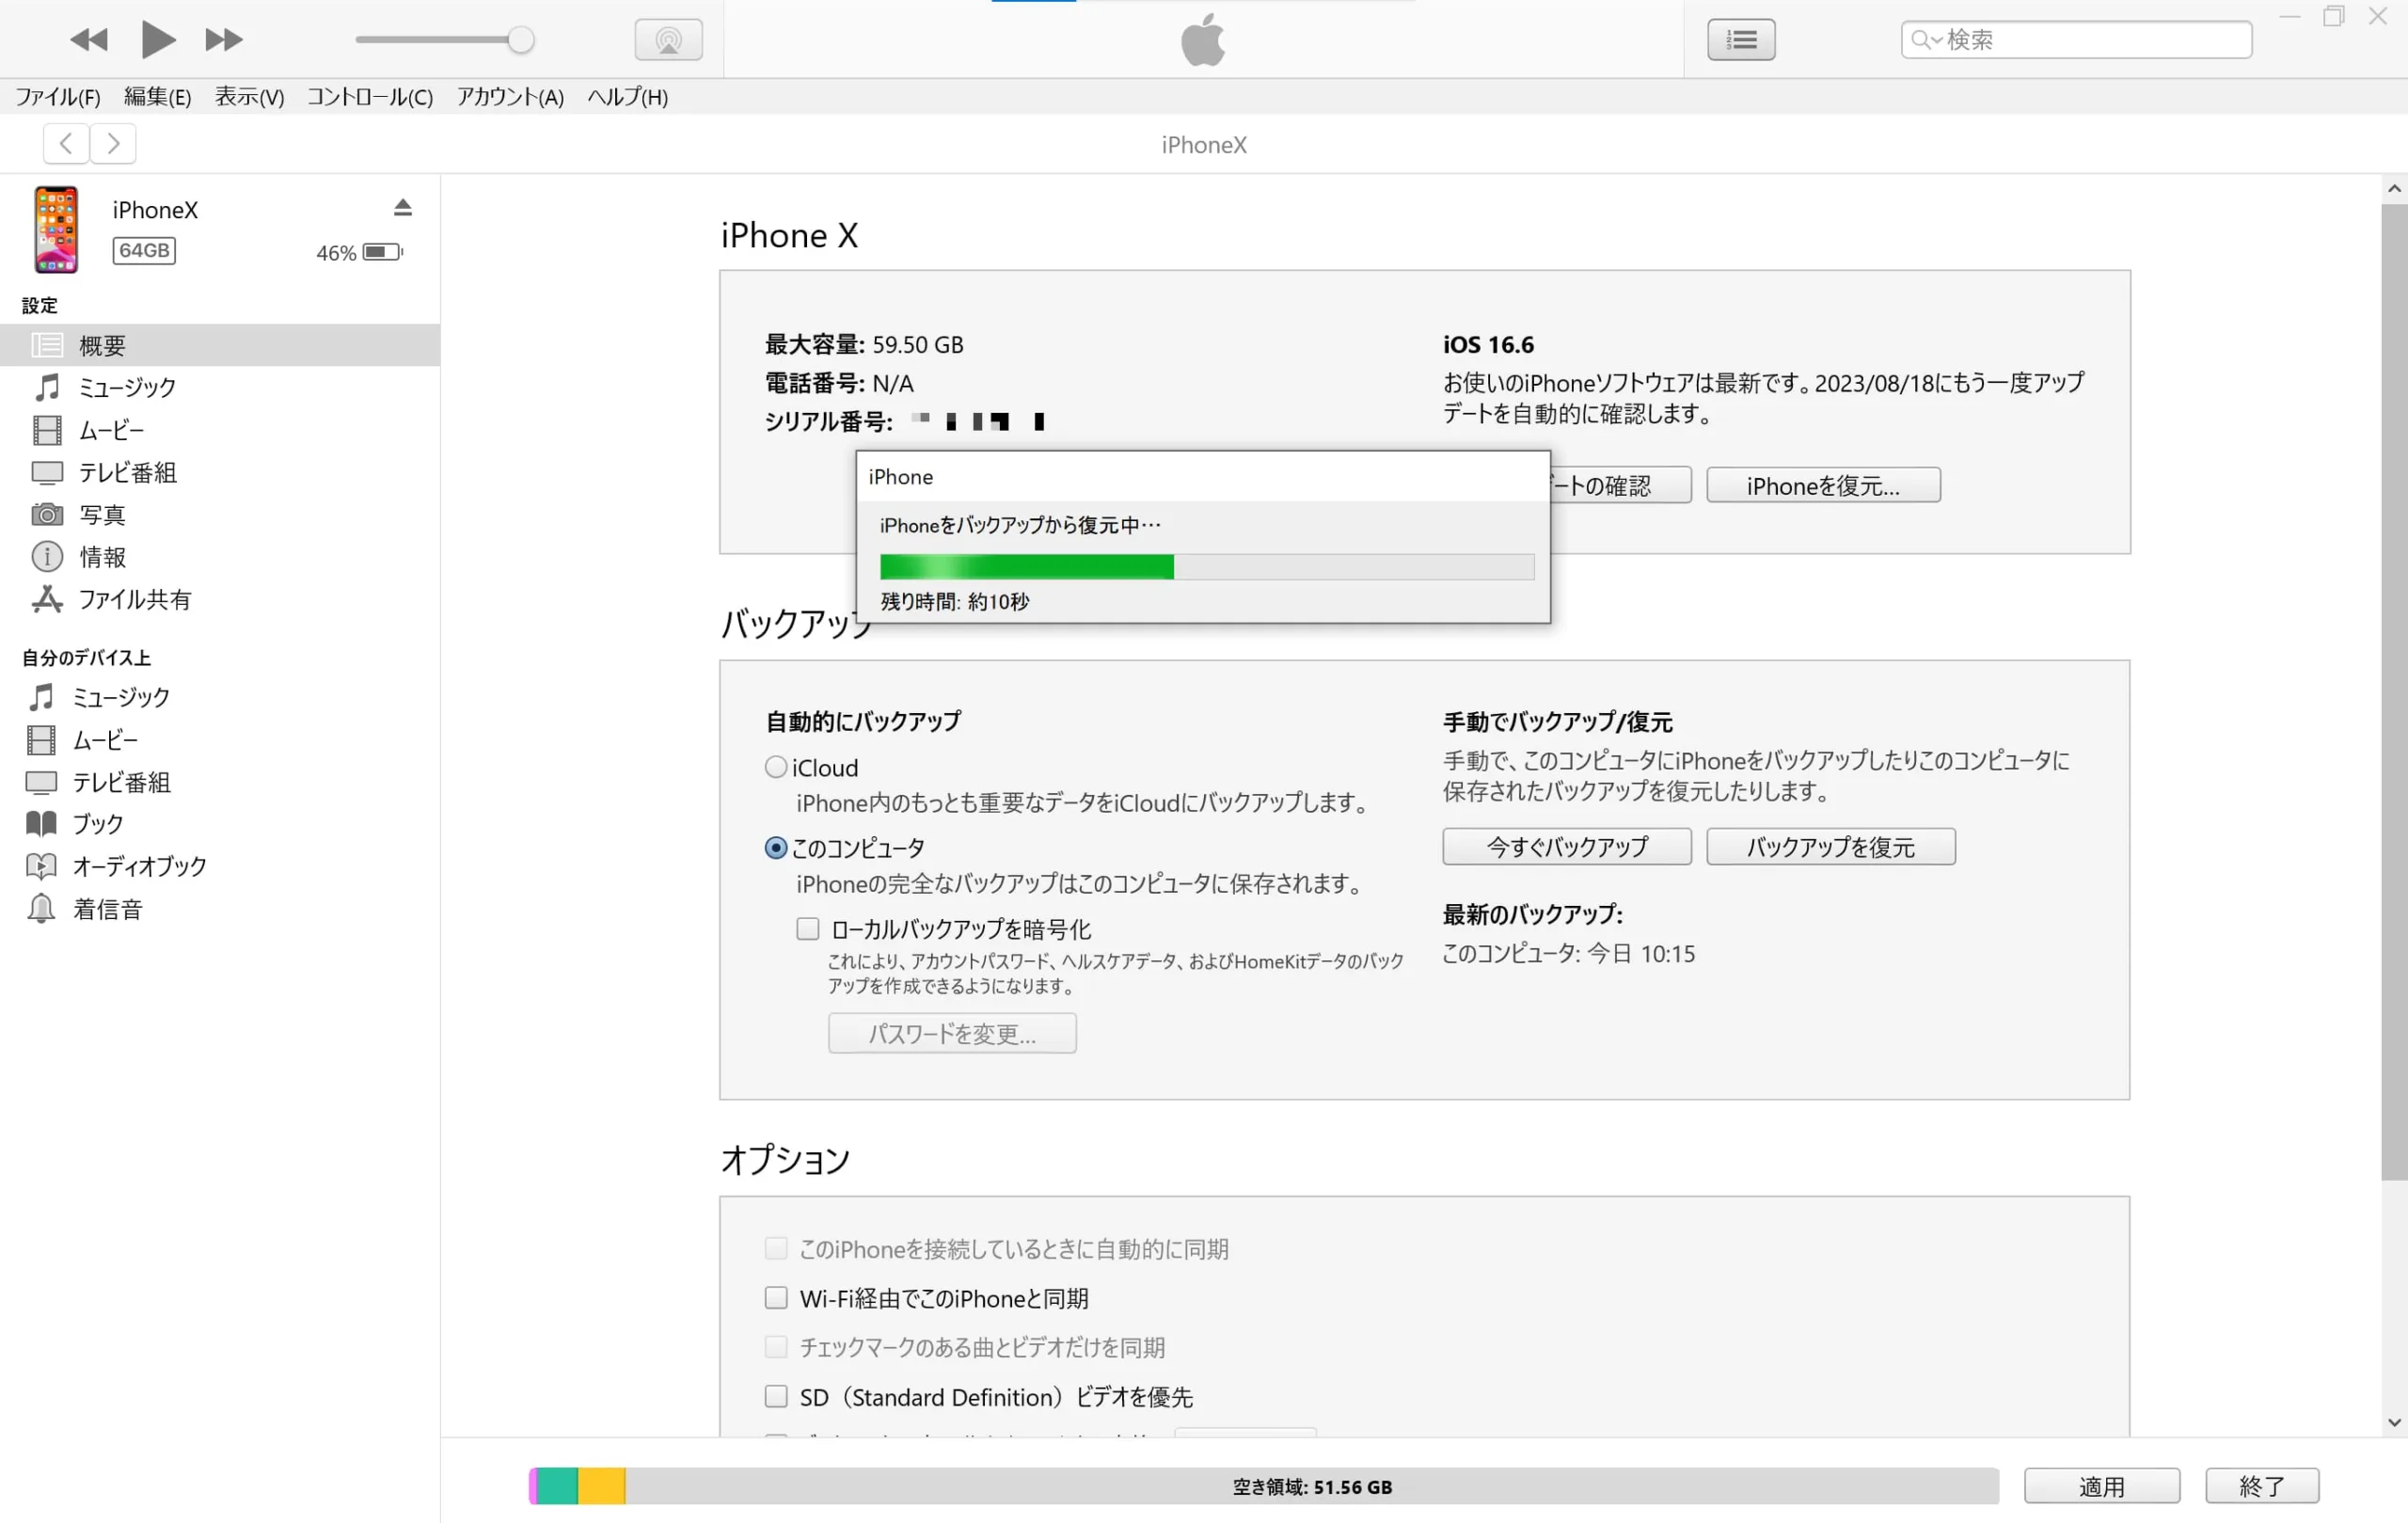This screenshot has width=2408, height=1523.
Task: Click 今すぐバックアップ button
Action: 1567,847
